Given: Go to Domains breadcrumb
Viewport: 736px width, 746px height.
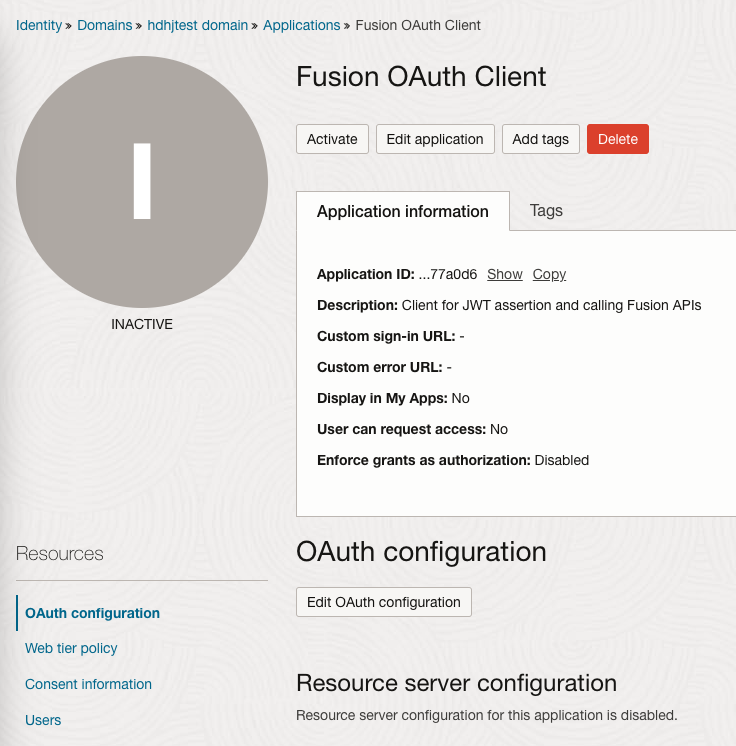Looking at the screenshot, I should tap(105, 25).
